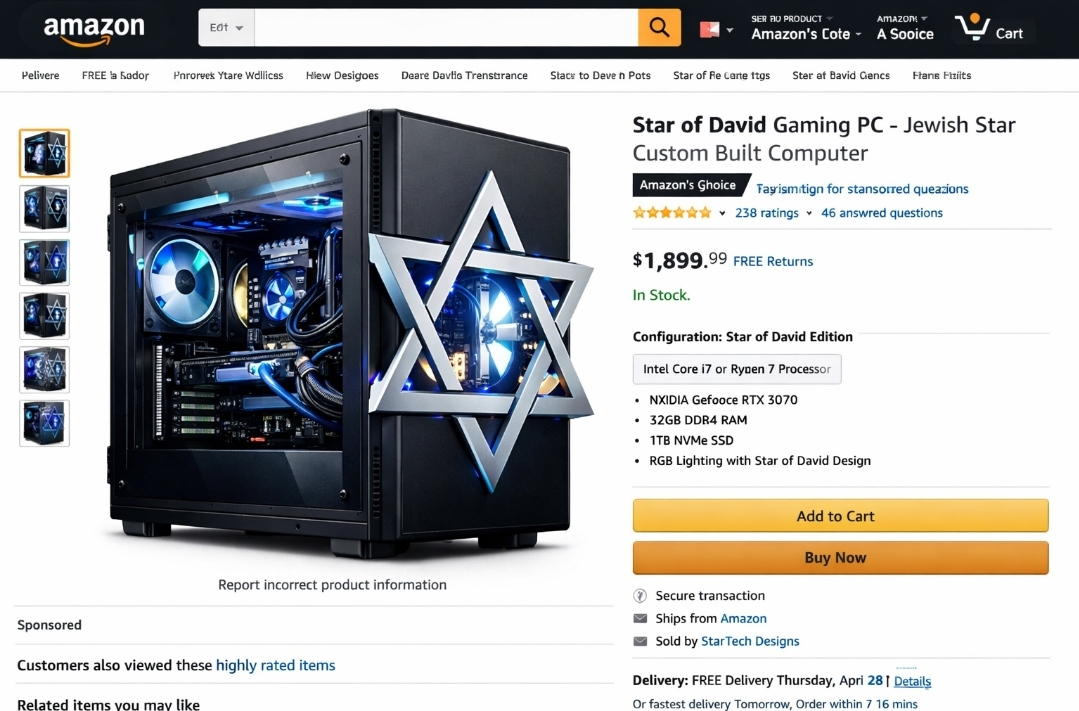This screenshot has height=711, width=1079.
Task: Select the second product thumbnail
Action: pyautogui.click(x=45, y=208)
